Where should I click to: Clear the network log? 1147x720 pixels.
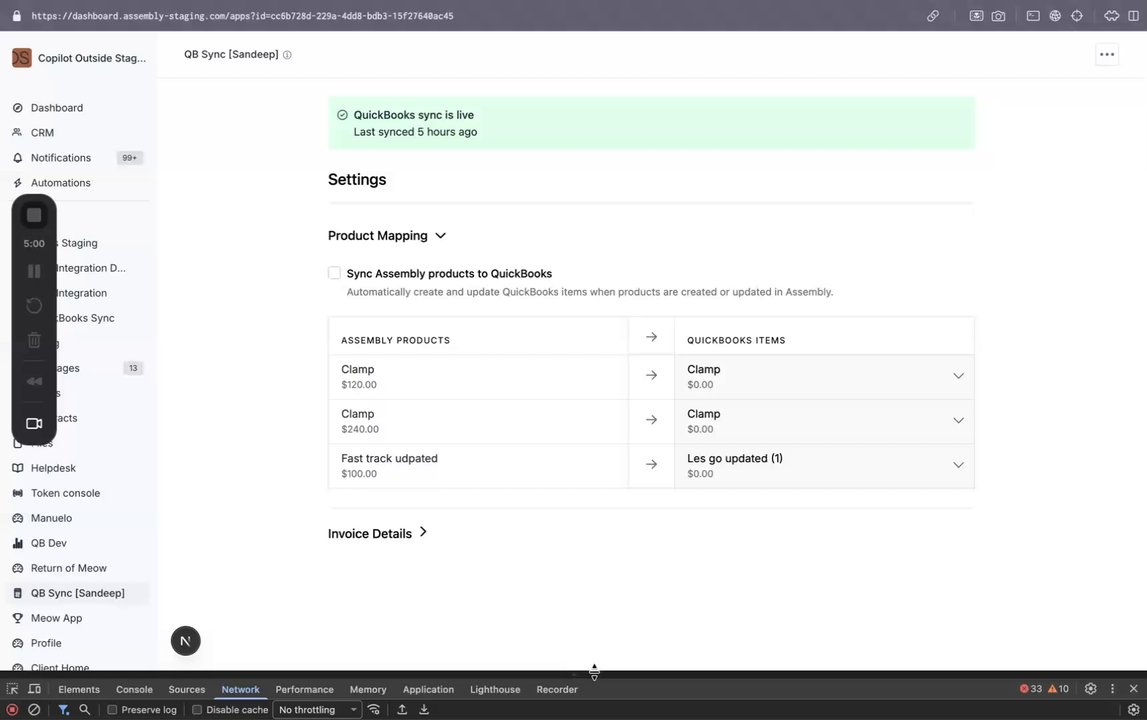pos(34,710)
